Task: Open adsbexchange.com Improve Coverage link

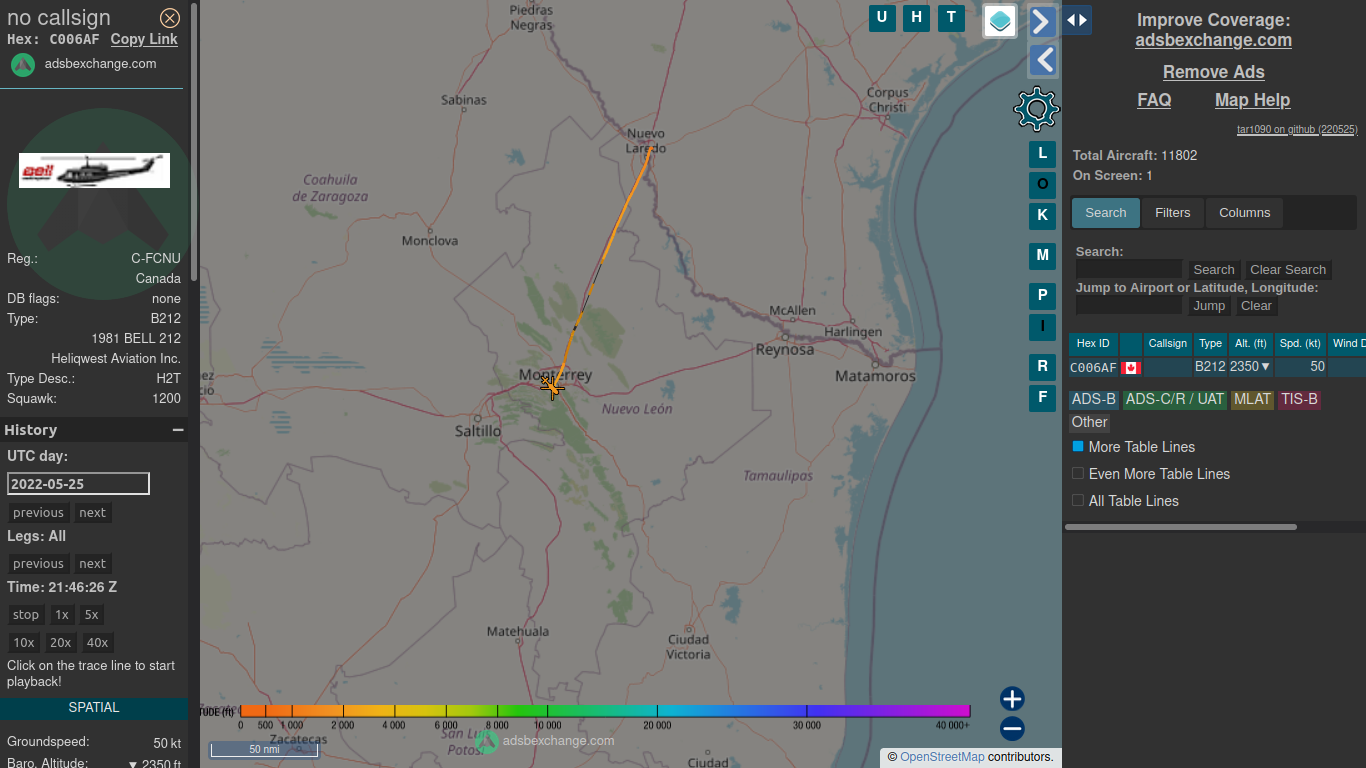Action: [x=1213, y=40]
